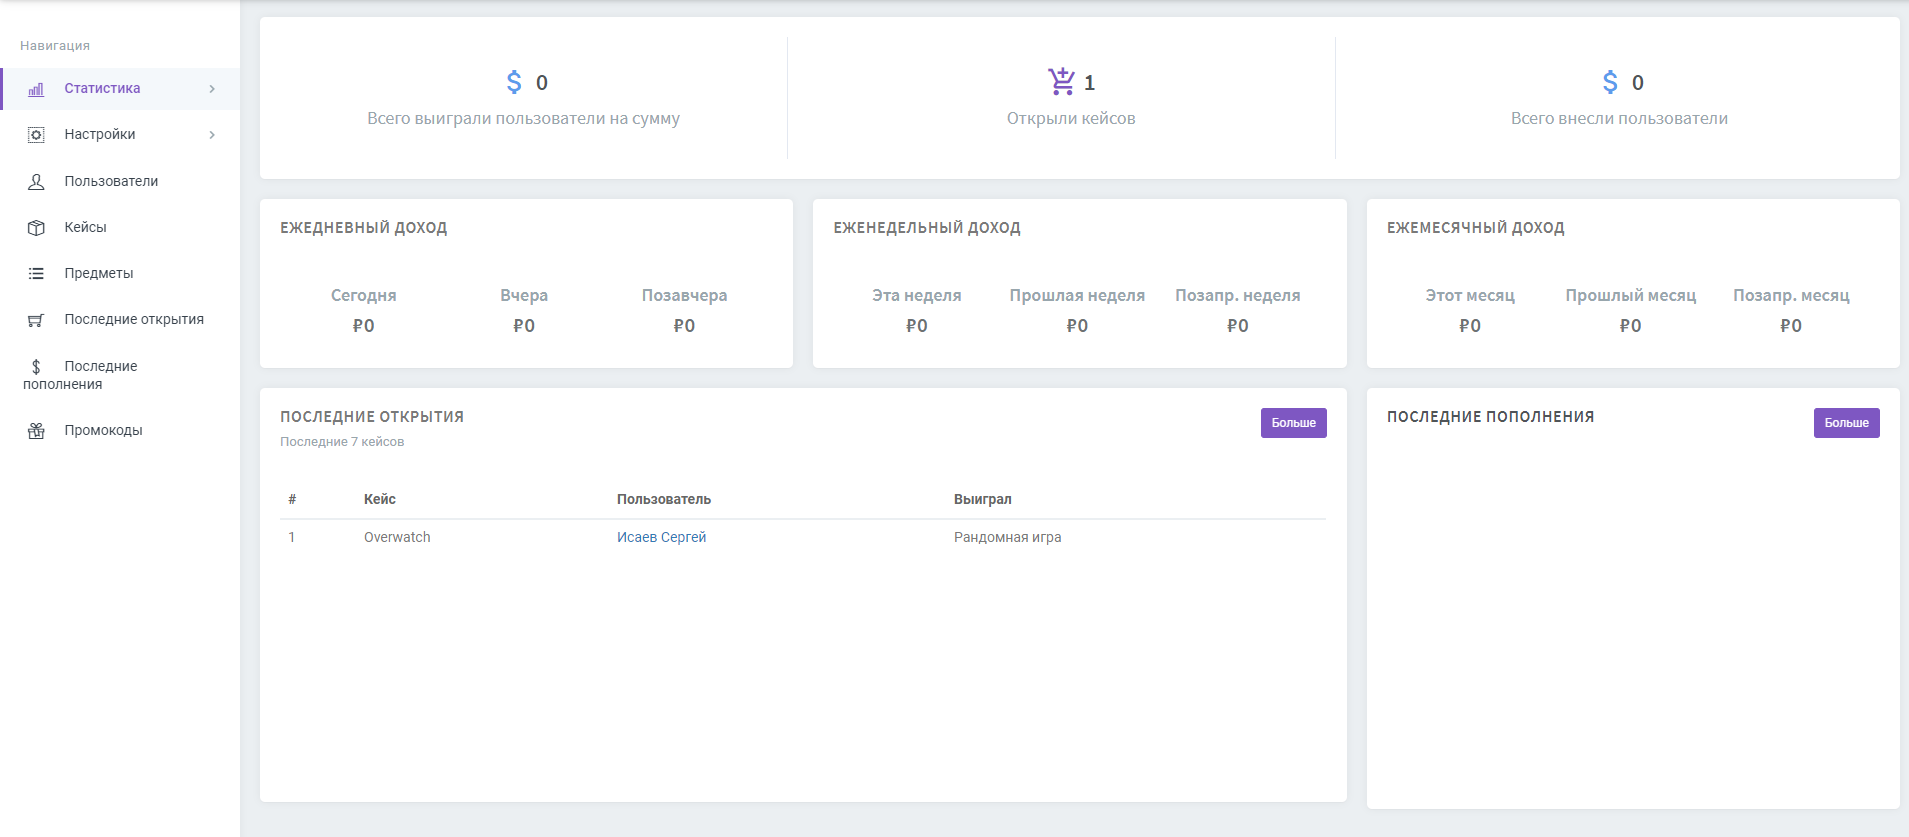The width and height of the screenshot is (1909, 837).
Task: Expand the Настройки submenu chevron
Action: pyautogui.click(x=212, y=135)
